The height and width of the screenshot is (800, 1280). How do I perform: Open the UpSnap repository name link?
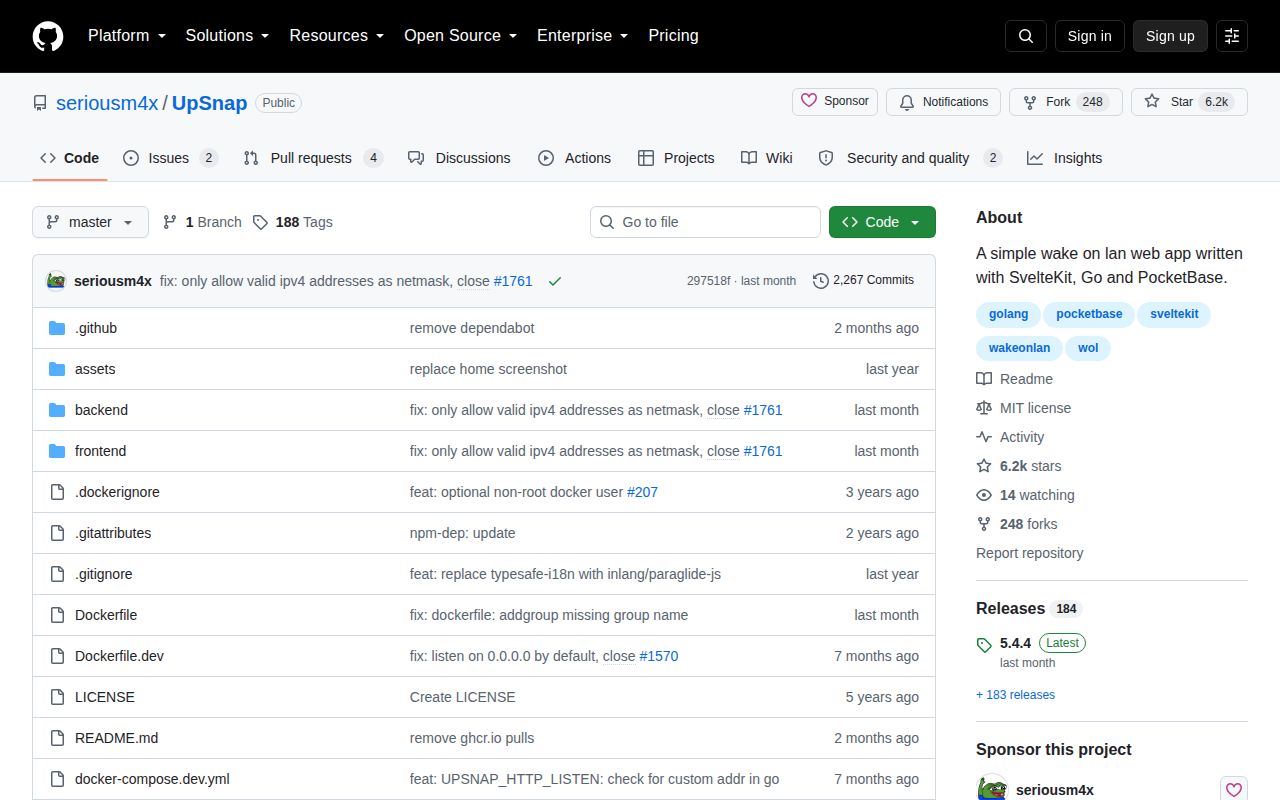click(209, 103)
